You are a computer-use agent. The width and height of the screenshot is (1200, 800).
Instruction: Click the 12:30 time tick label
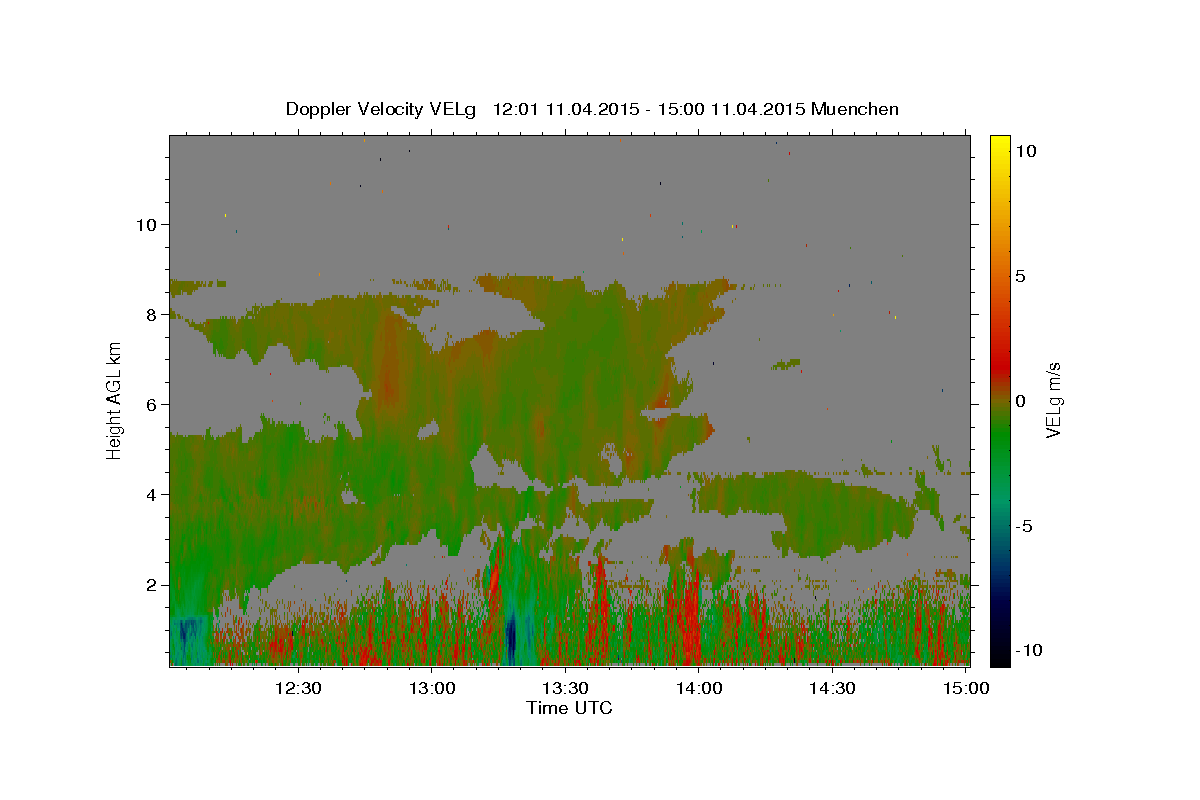click(298, 688)
